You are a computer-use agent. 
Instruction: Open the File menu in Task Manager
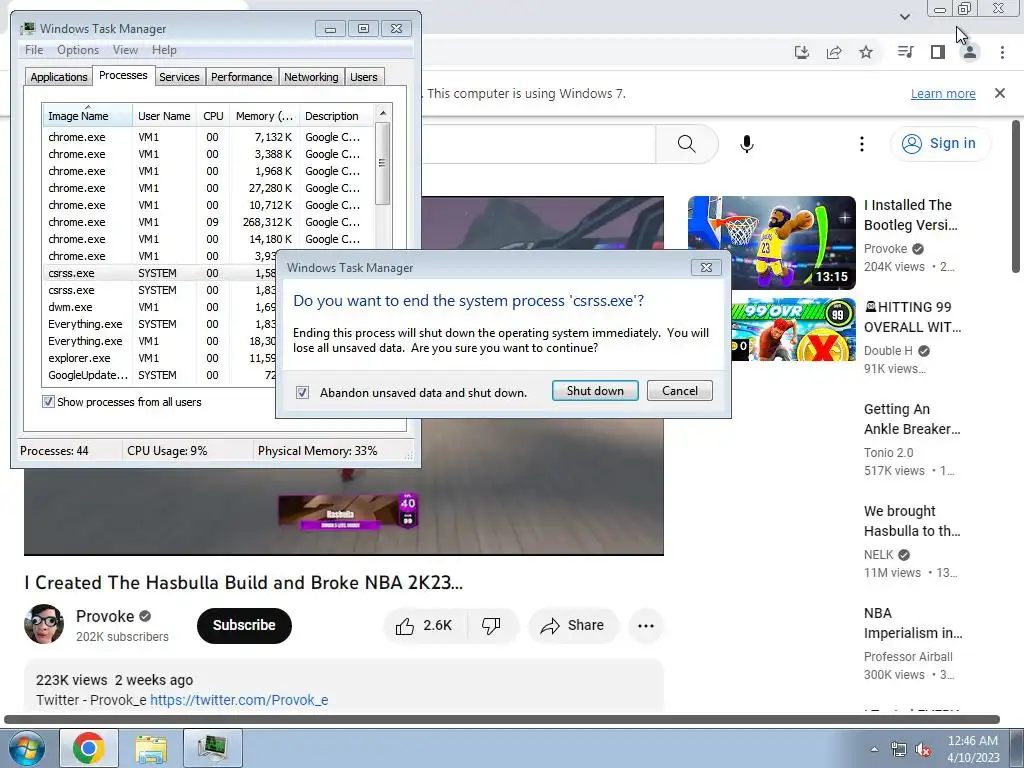tap(34, 50)
